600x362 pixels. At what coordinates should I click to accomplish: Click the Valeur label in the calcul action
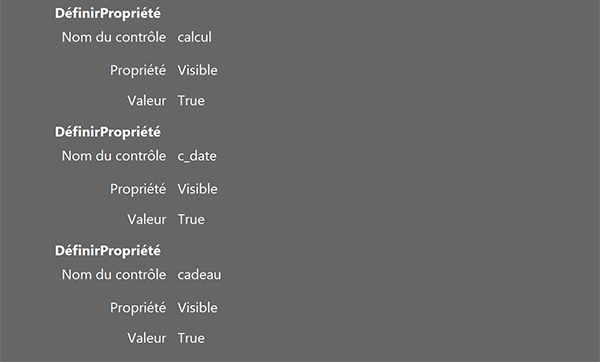click(x=147, y=101)
